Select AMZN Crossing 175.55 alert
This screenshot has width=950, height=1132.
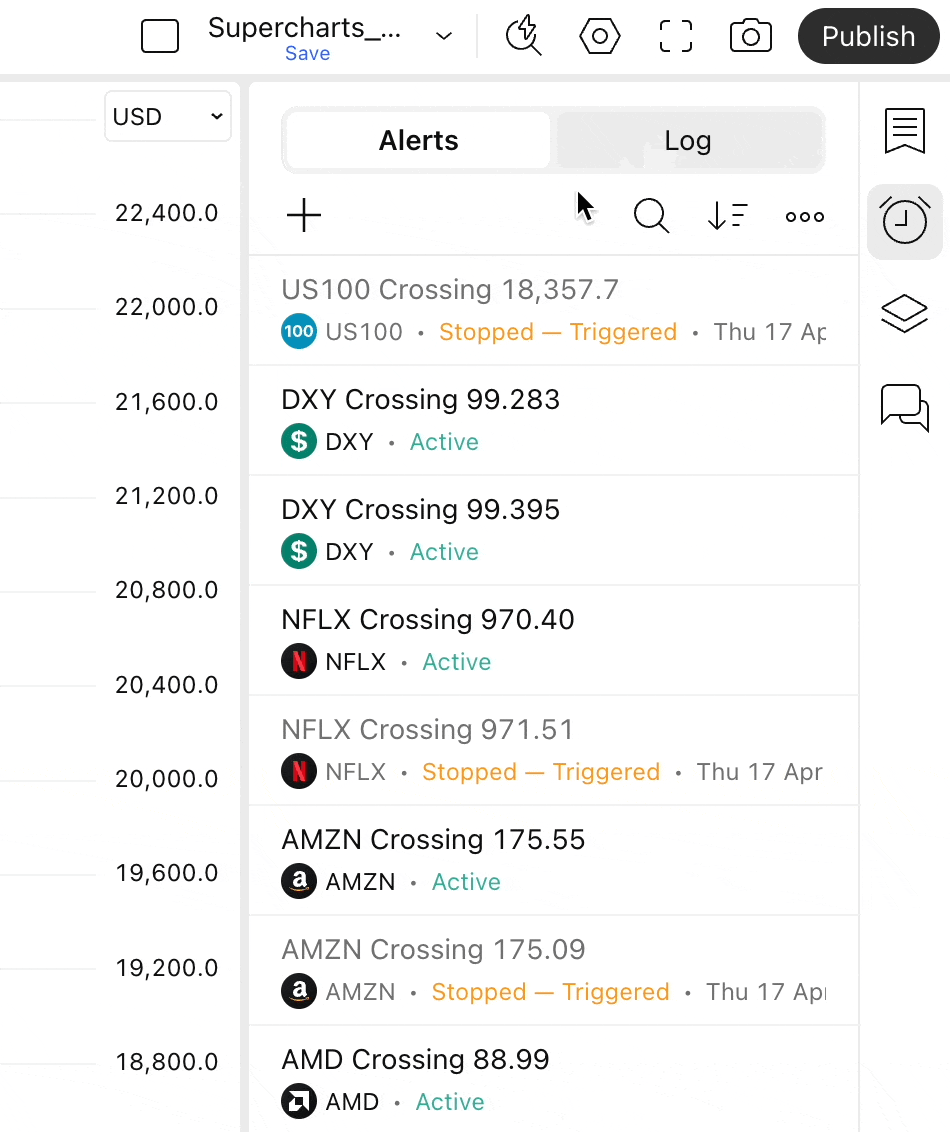pyautogui.click(x=554, y=861)
